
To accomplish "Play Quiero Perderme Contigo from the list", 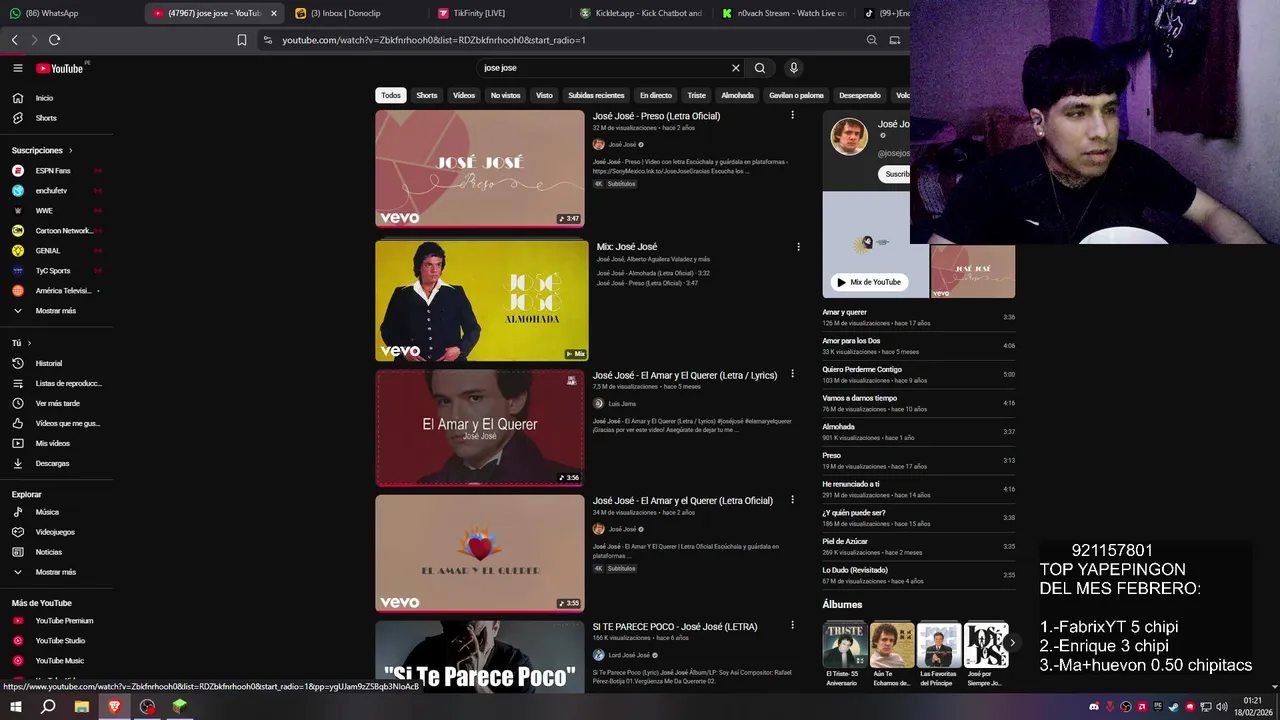I will [x=918, y=374].
